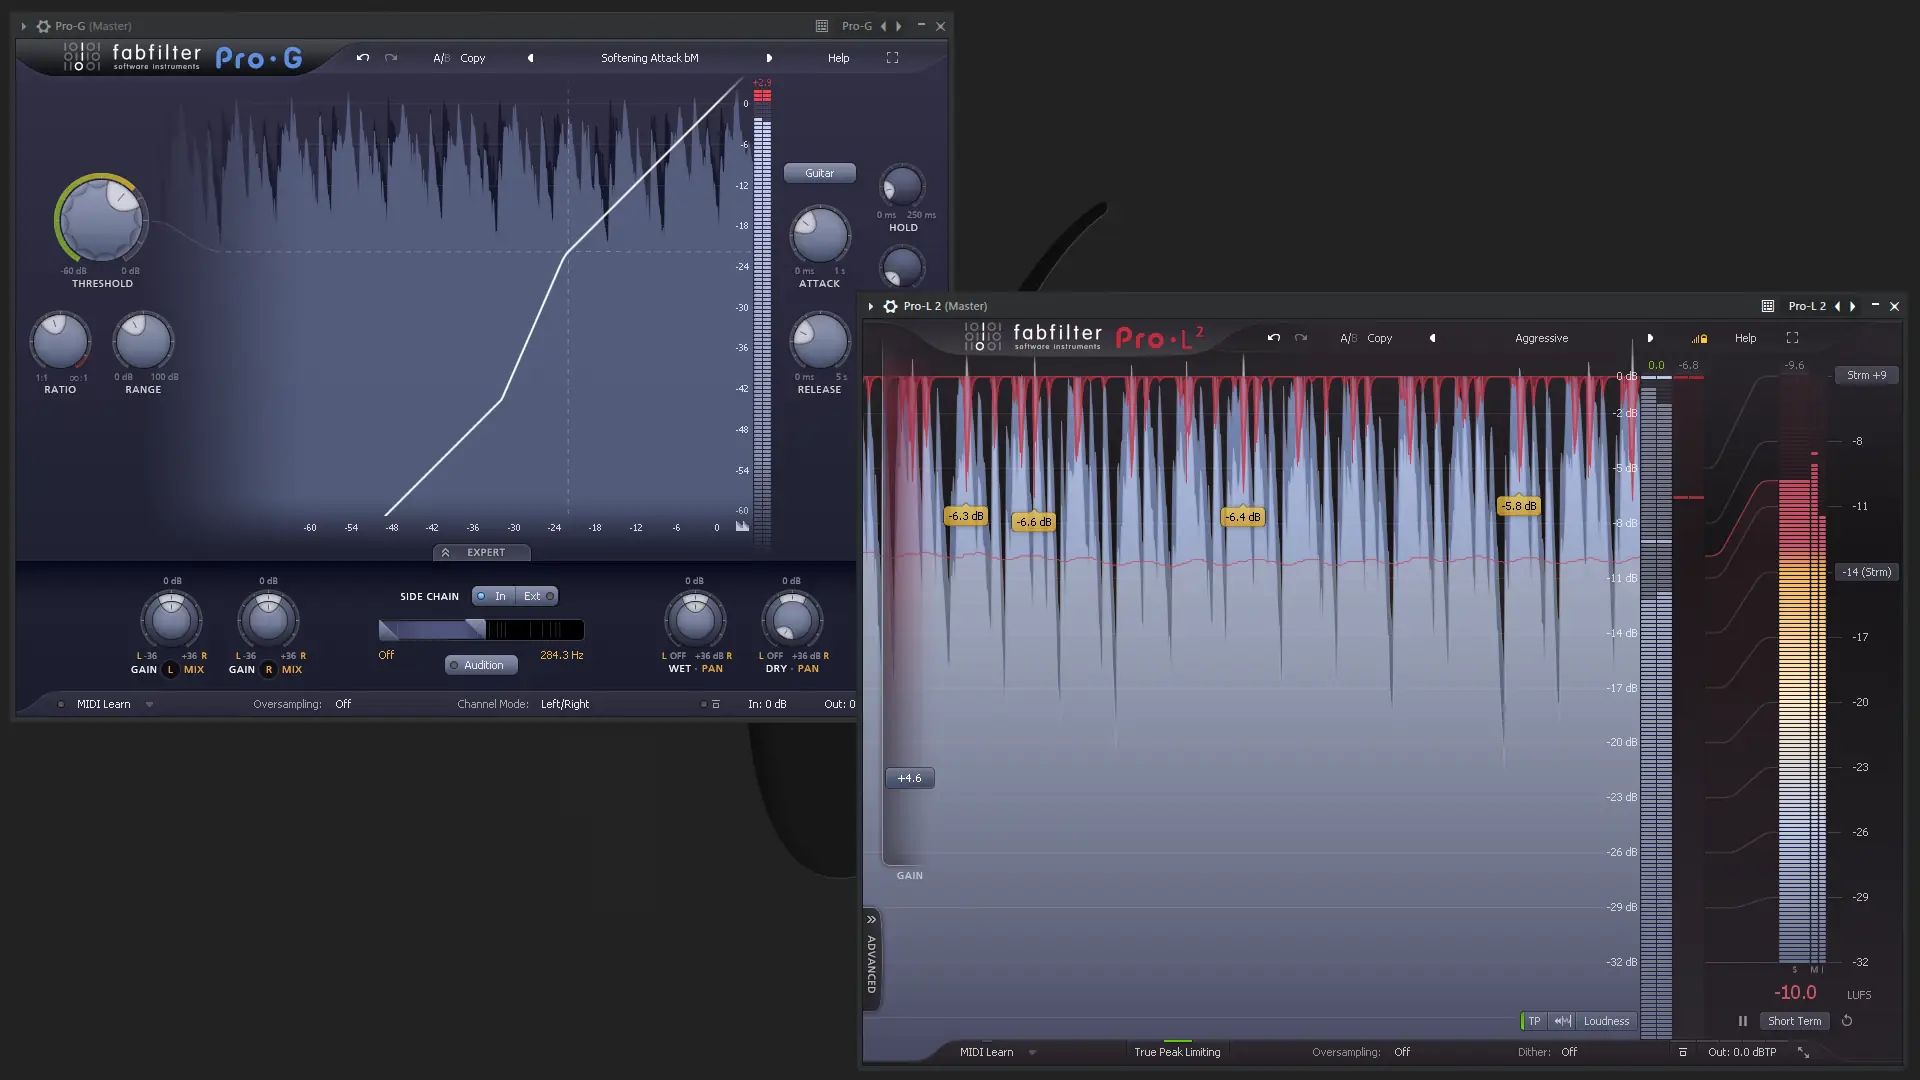Pause the Pro-L 2 loudness meter

pyautogui.click(x=1742, y=1021)
